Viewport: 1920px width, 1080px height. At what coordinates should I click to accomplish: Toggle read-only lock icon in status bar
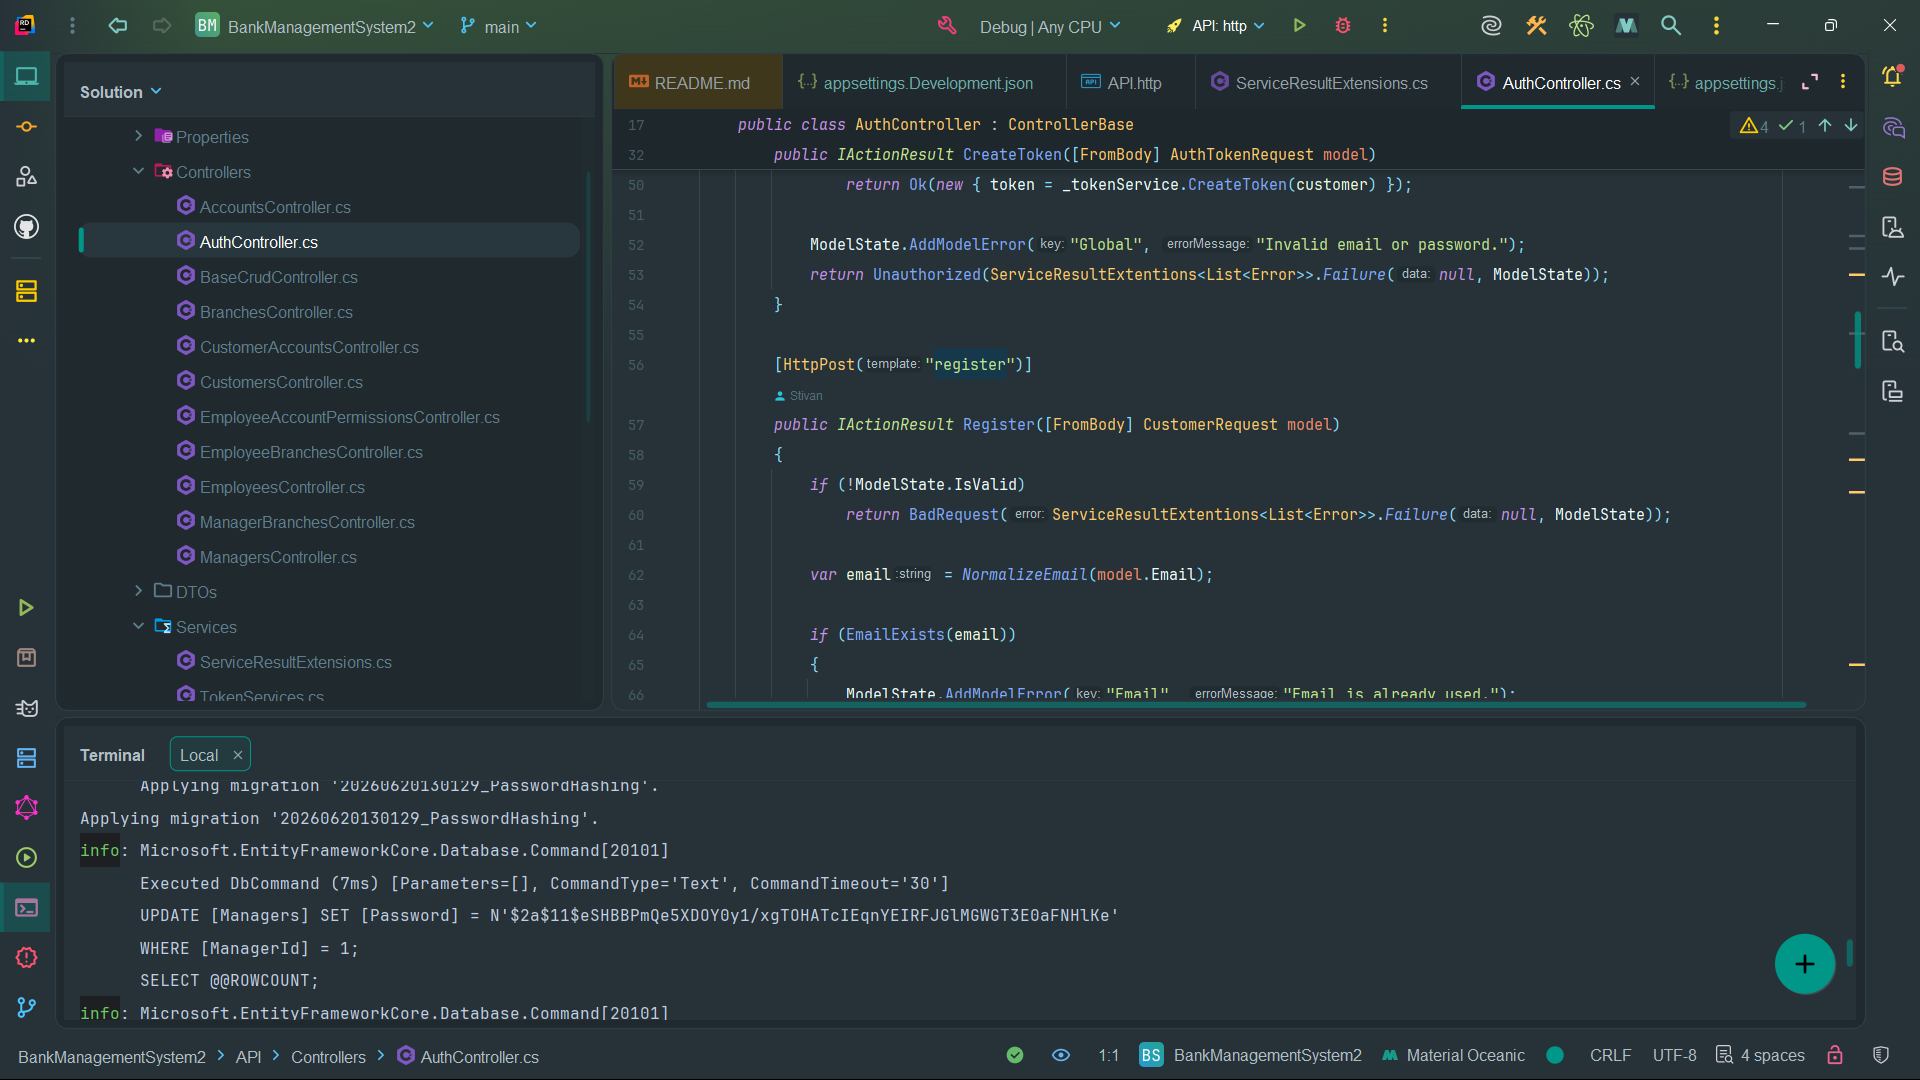click(1835, 1055)
